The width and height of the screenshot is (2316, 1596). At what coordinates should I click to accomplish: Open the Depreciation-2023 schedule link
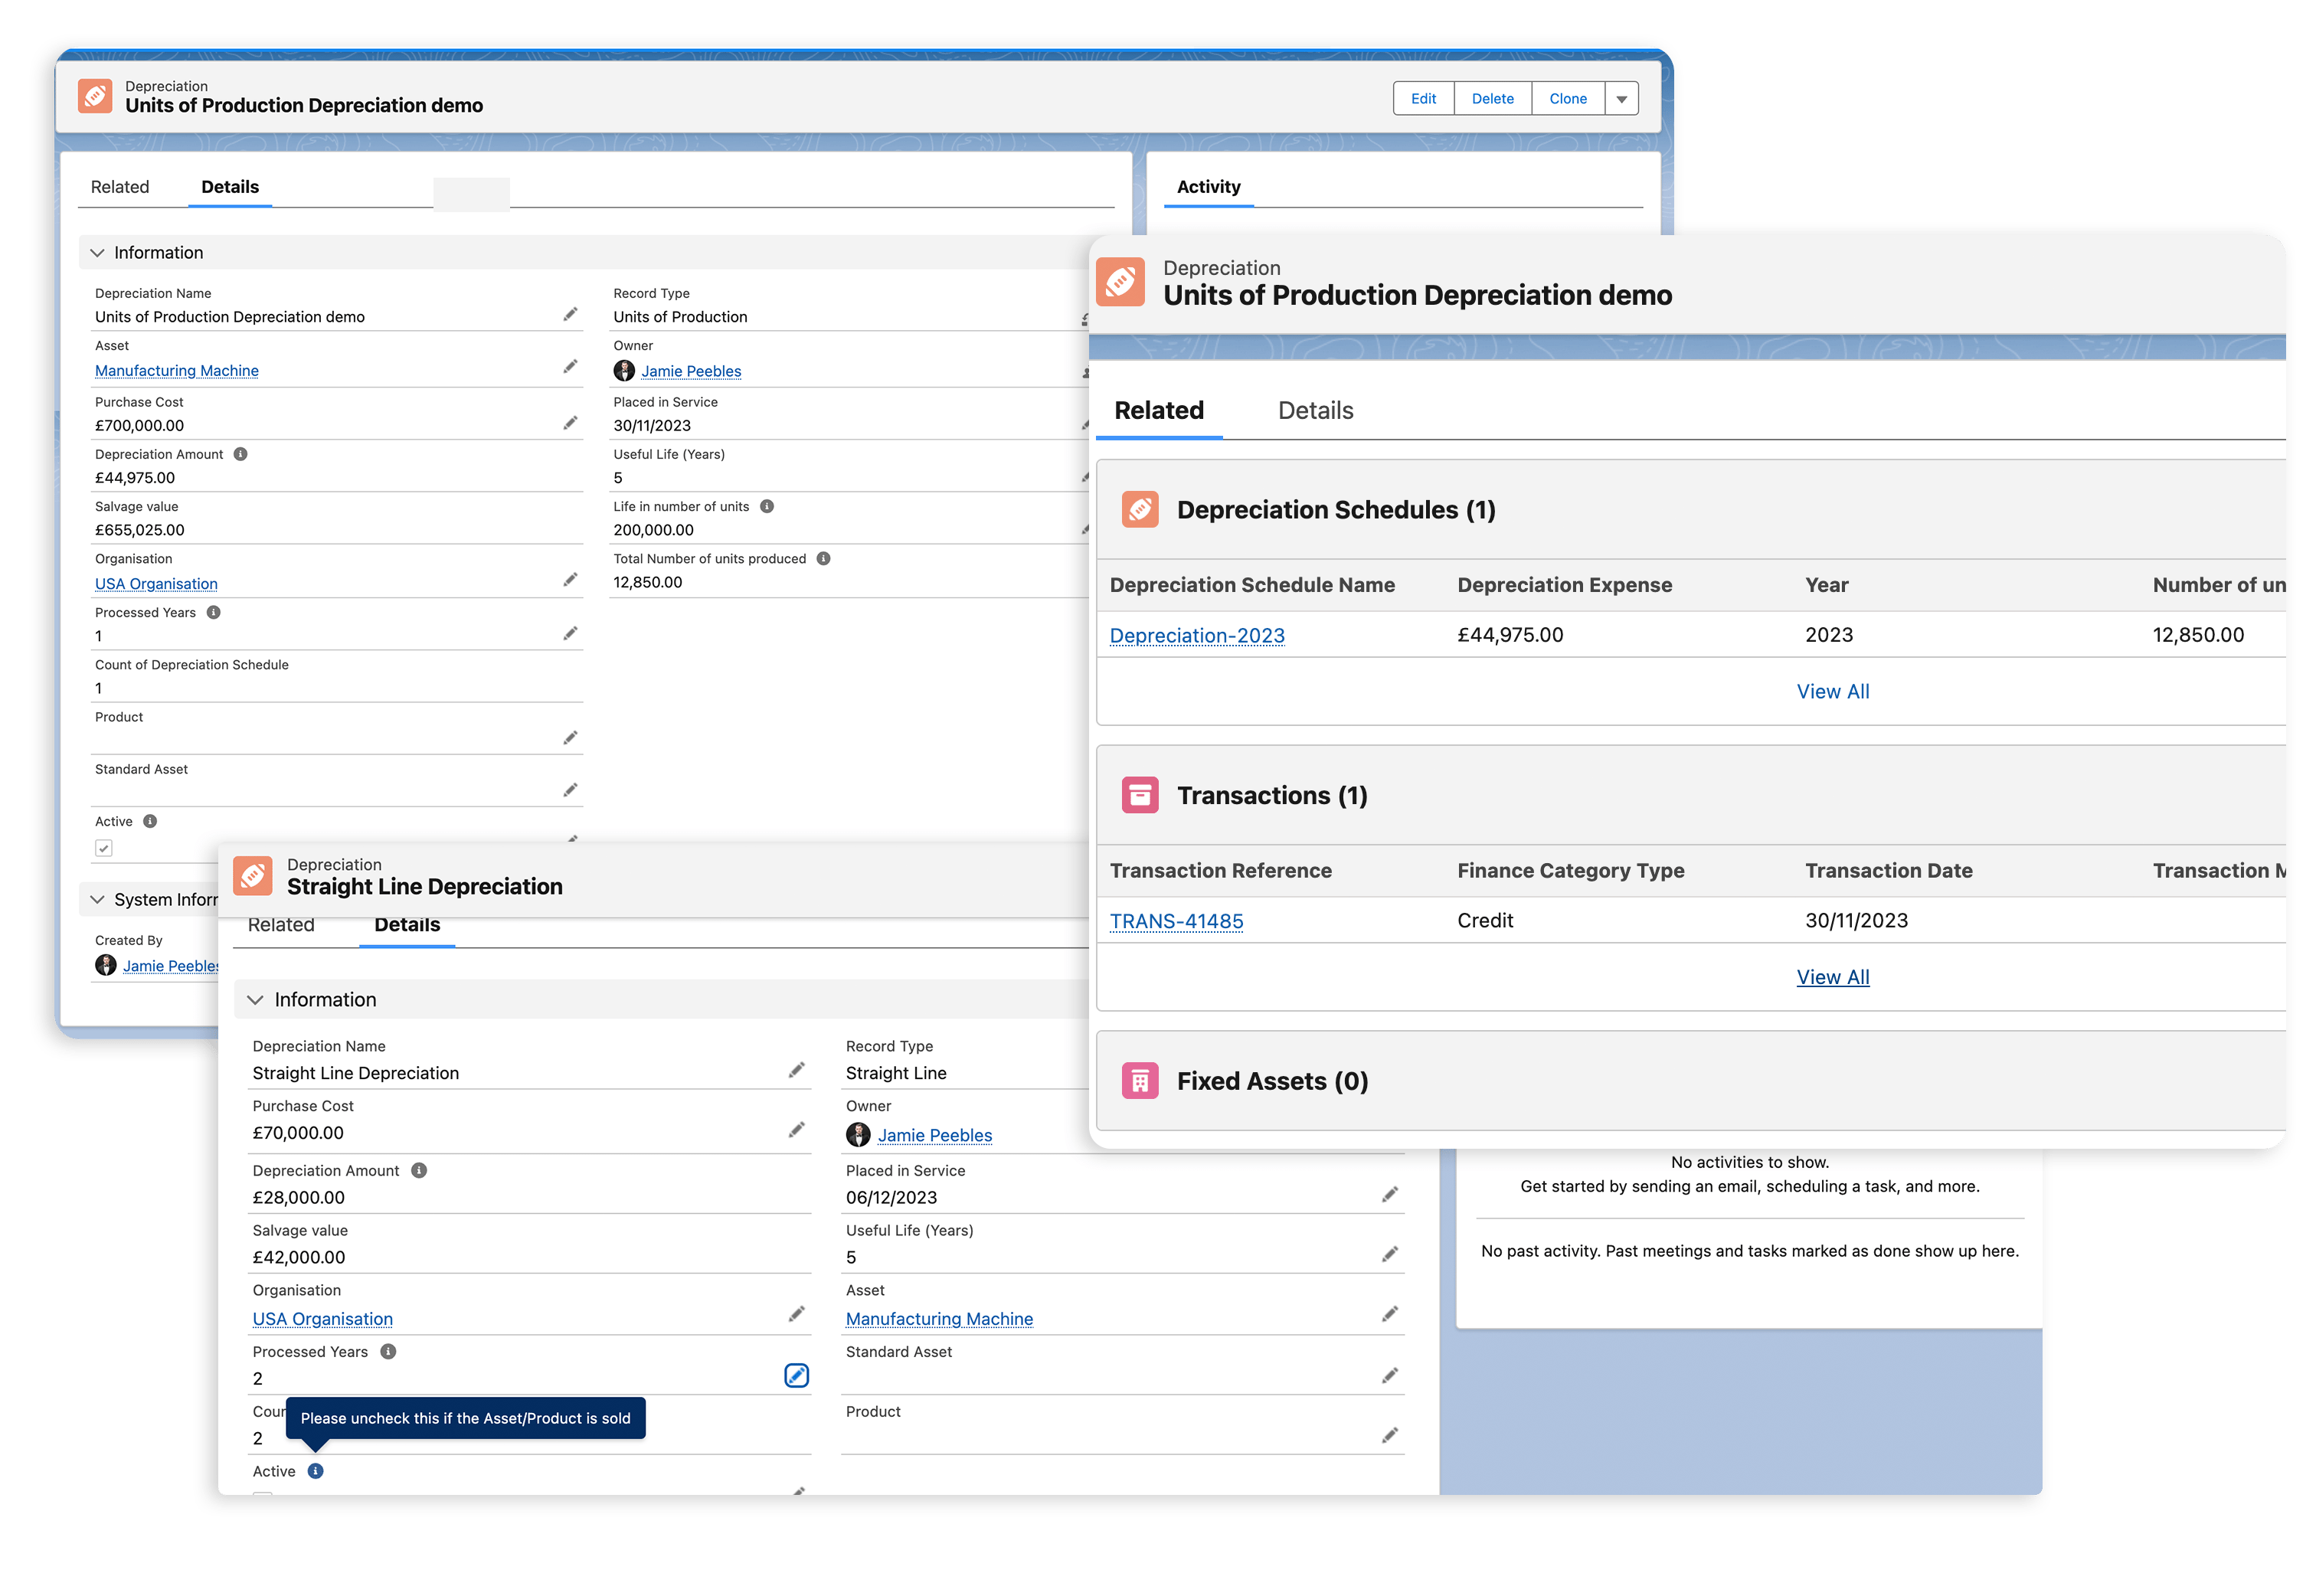(1196, 635)
